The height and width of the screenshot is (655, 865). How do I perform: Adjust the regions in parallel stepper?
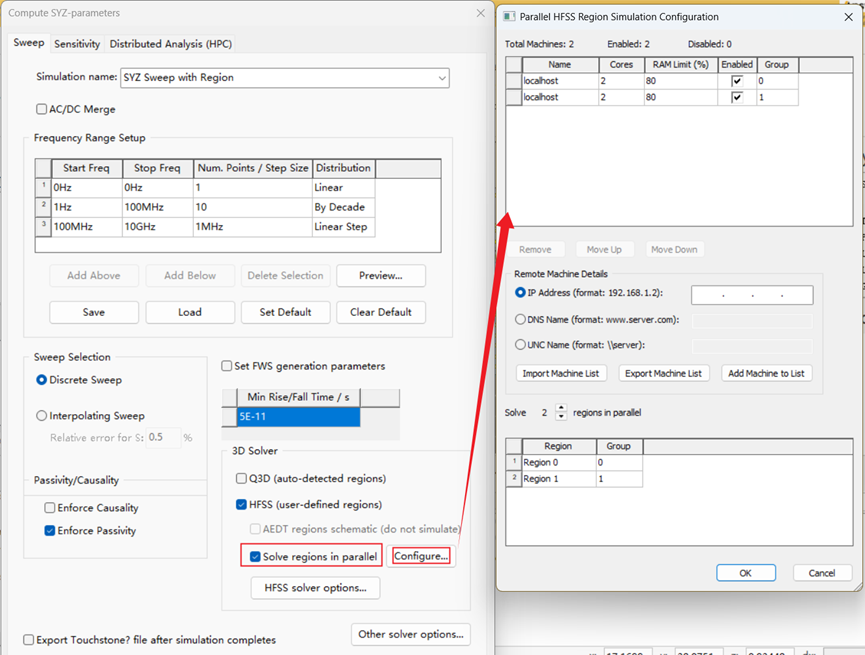561,412
